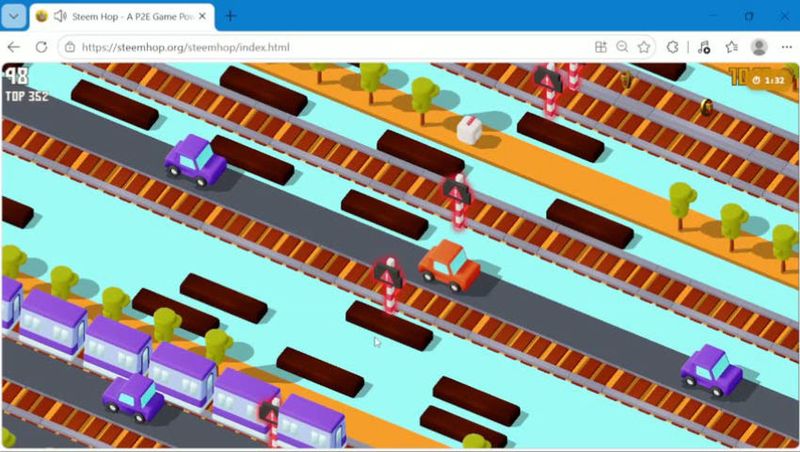Select the Steem Hop tab title

click(133, 16)
